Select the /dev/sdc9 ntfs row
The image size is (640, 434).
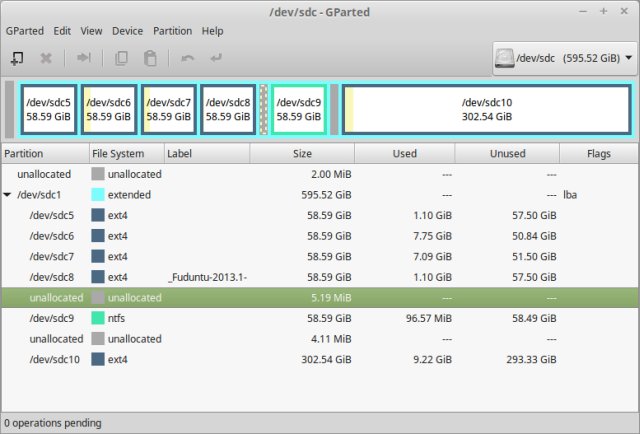[x=320, y=318]
